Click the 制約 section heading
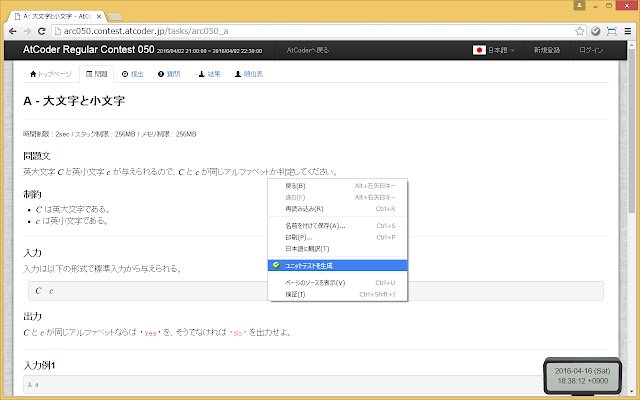The height and width of the screenshot is (400, 640). tap(32, 194)
